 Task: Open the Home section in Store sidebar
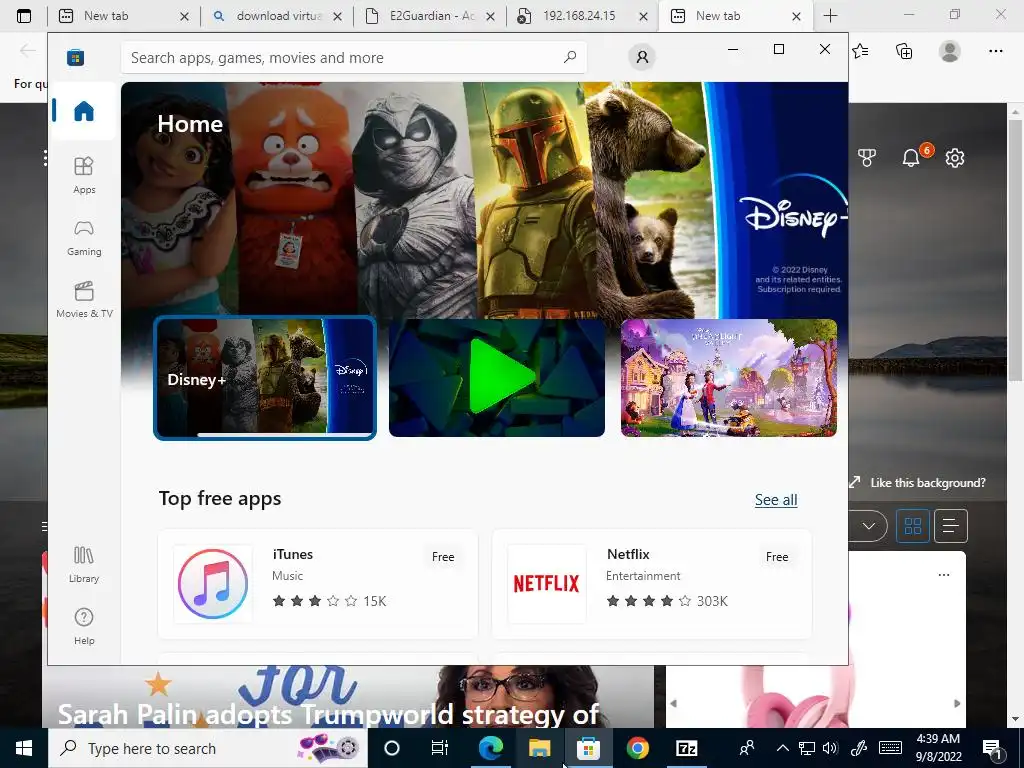point(84,111)
